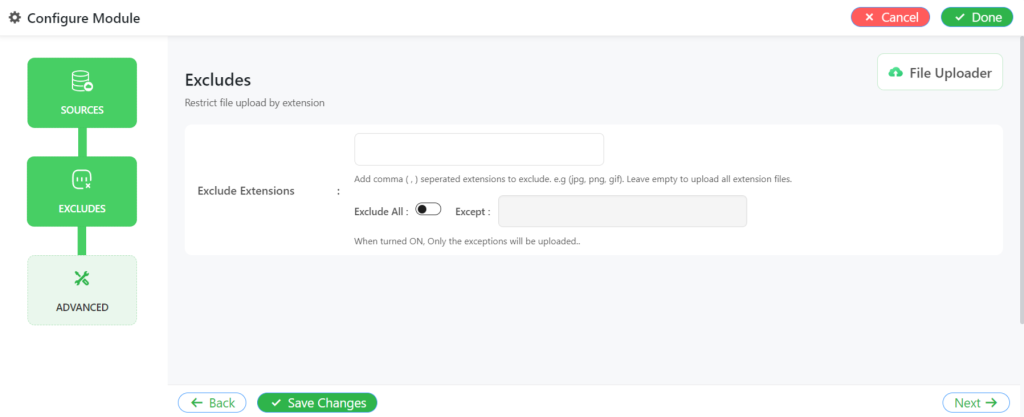Click the cloud upload icon

[896, 72]
